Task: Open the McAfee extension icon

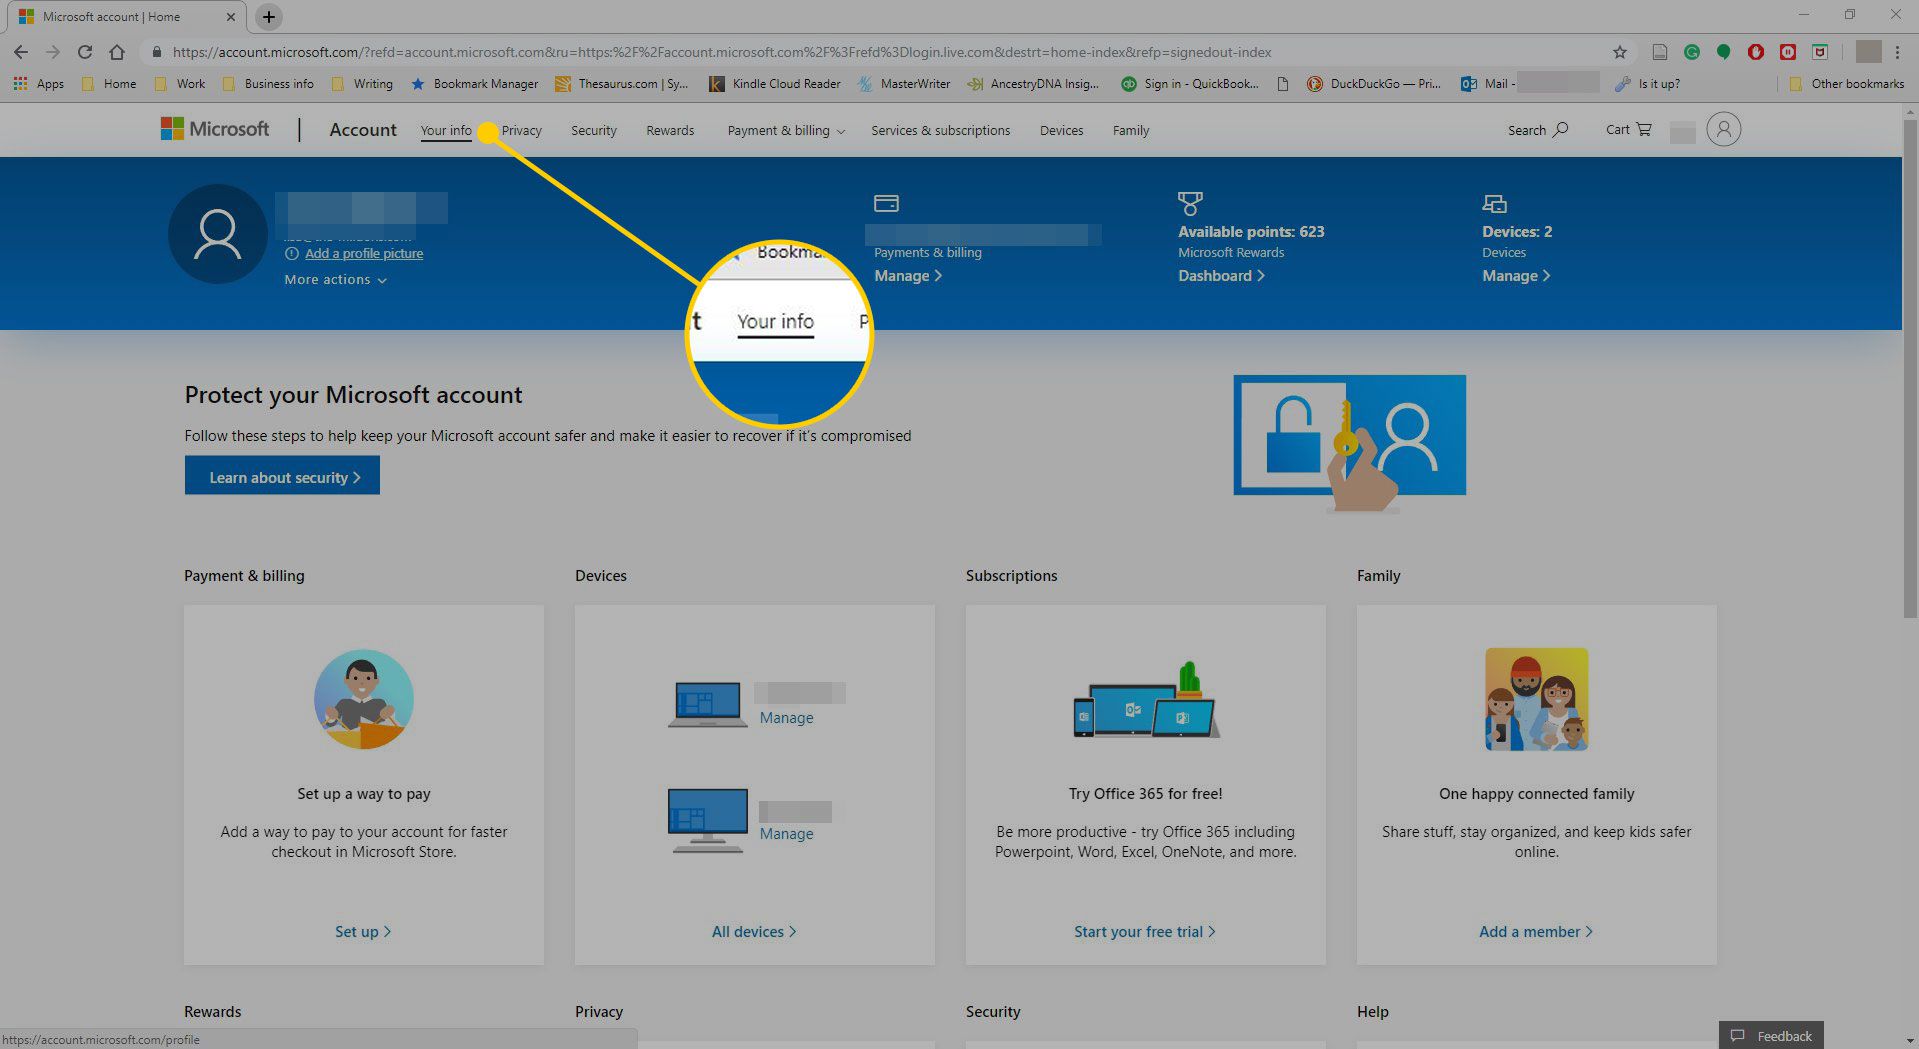Action: 1821,52
